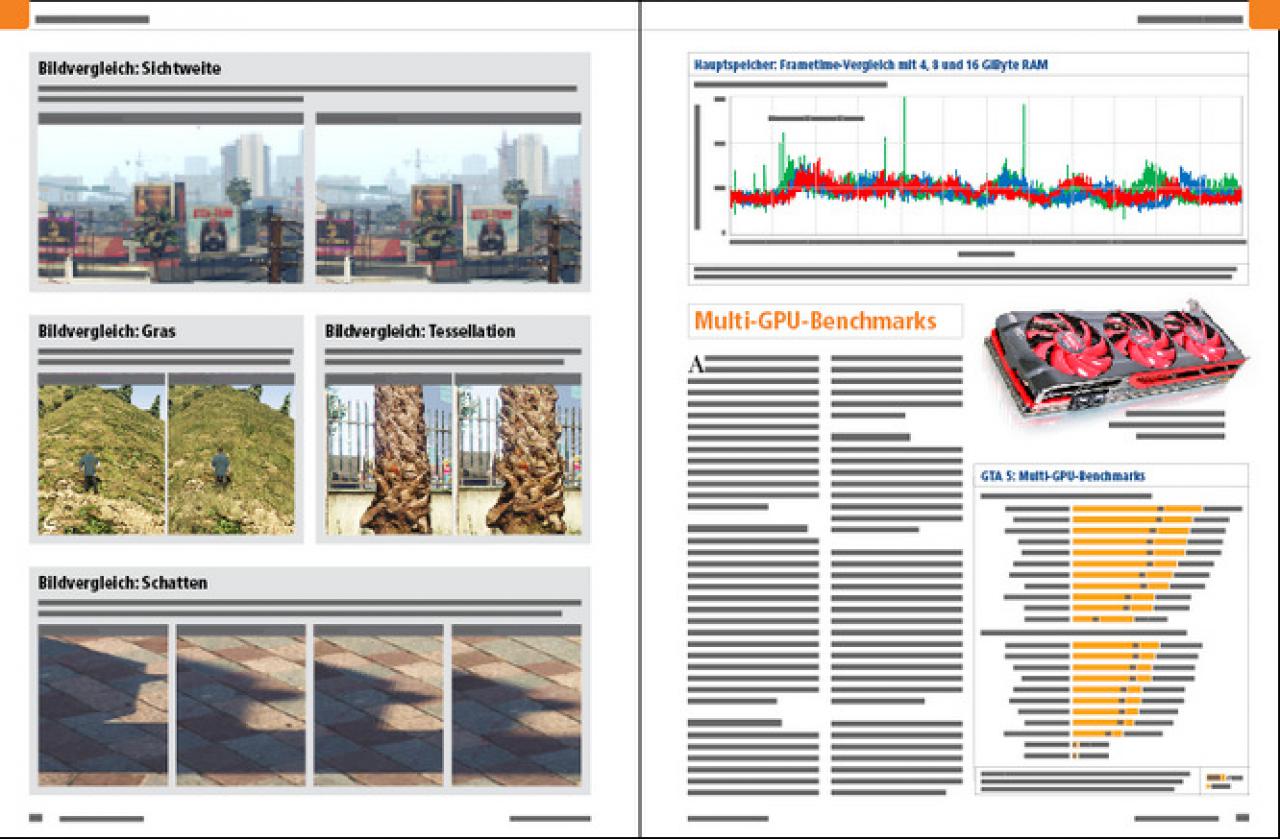The image size is (1280, 839).
Task: Click the 'Bildvergleich: Tessellation' heading
Action: click(420, 331)
